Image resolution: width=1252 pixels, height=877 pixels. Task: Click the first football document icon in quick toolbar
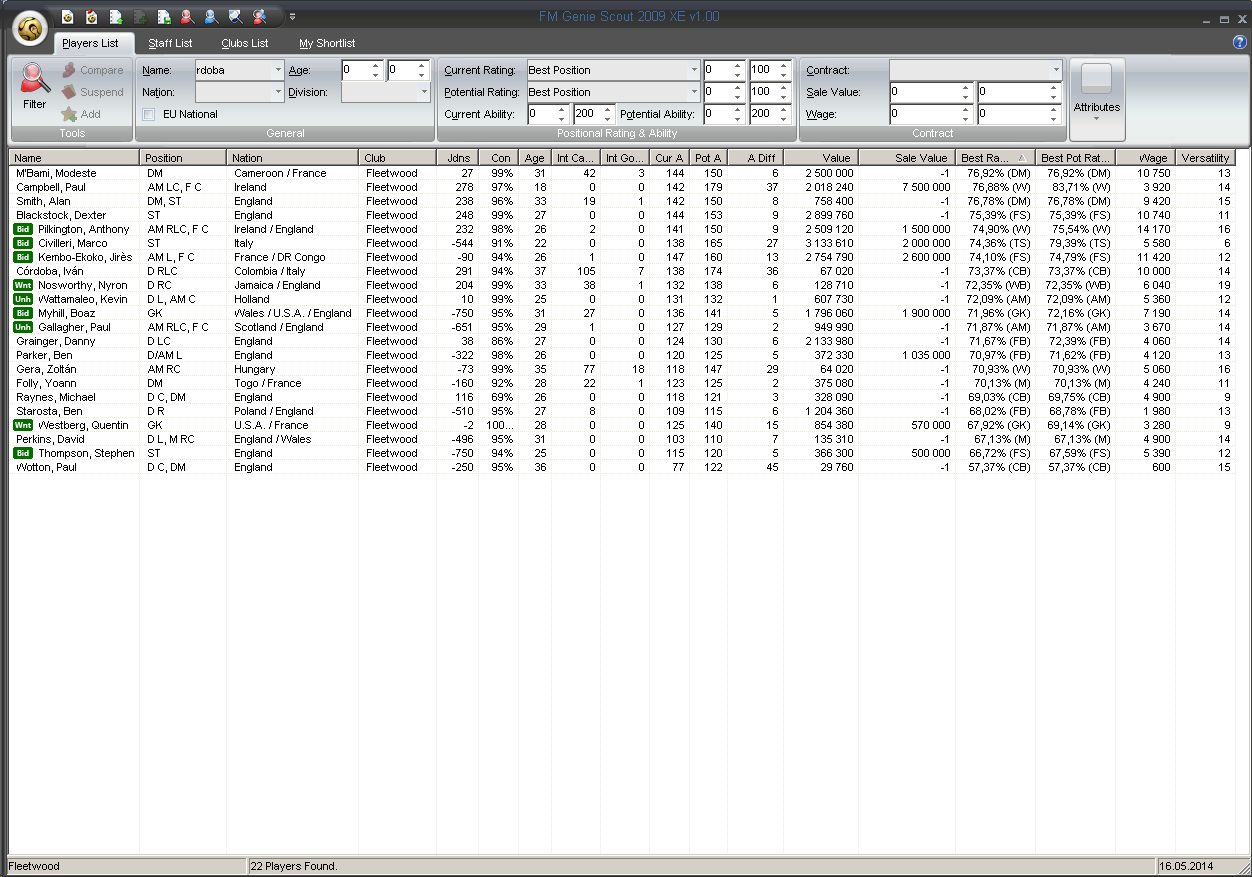click(x=67, y=16)
